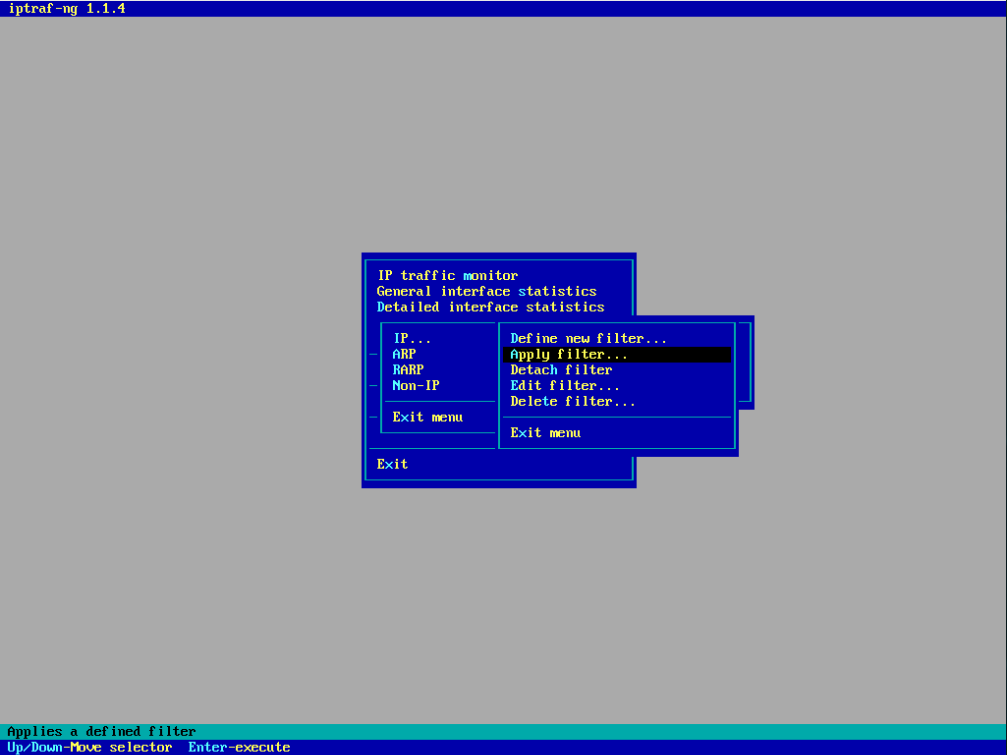The image size is (1007, 755).
Task: Click panel edge right of Detach filter
Action: point(744,370)
